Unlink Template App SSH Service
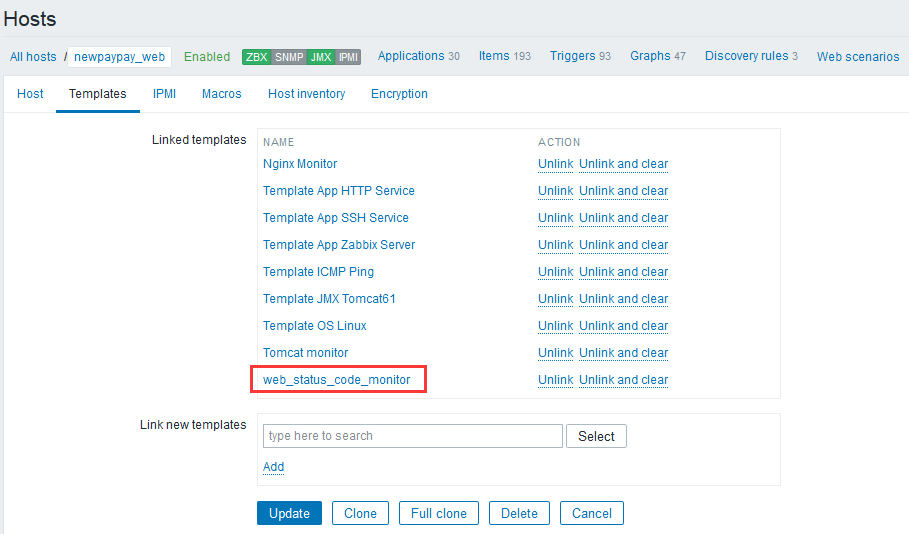Image resolution: width=909 pixels, height=534 pixels. click(x=555, y=218)
